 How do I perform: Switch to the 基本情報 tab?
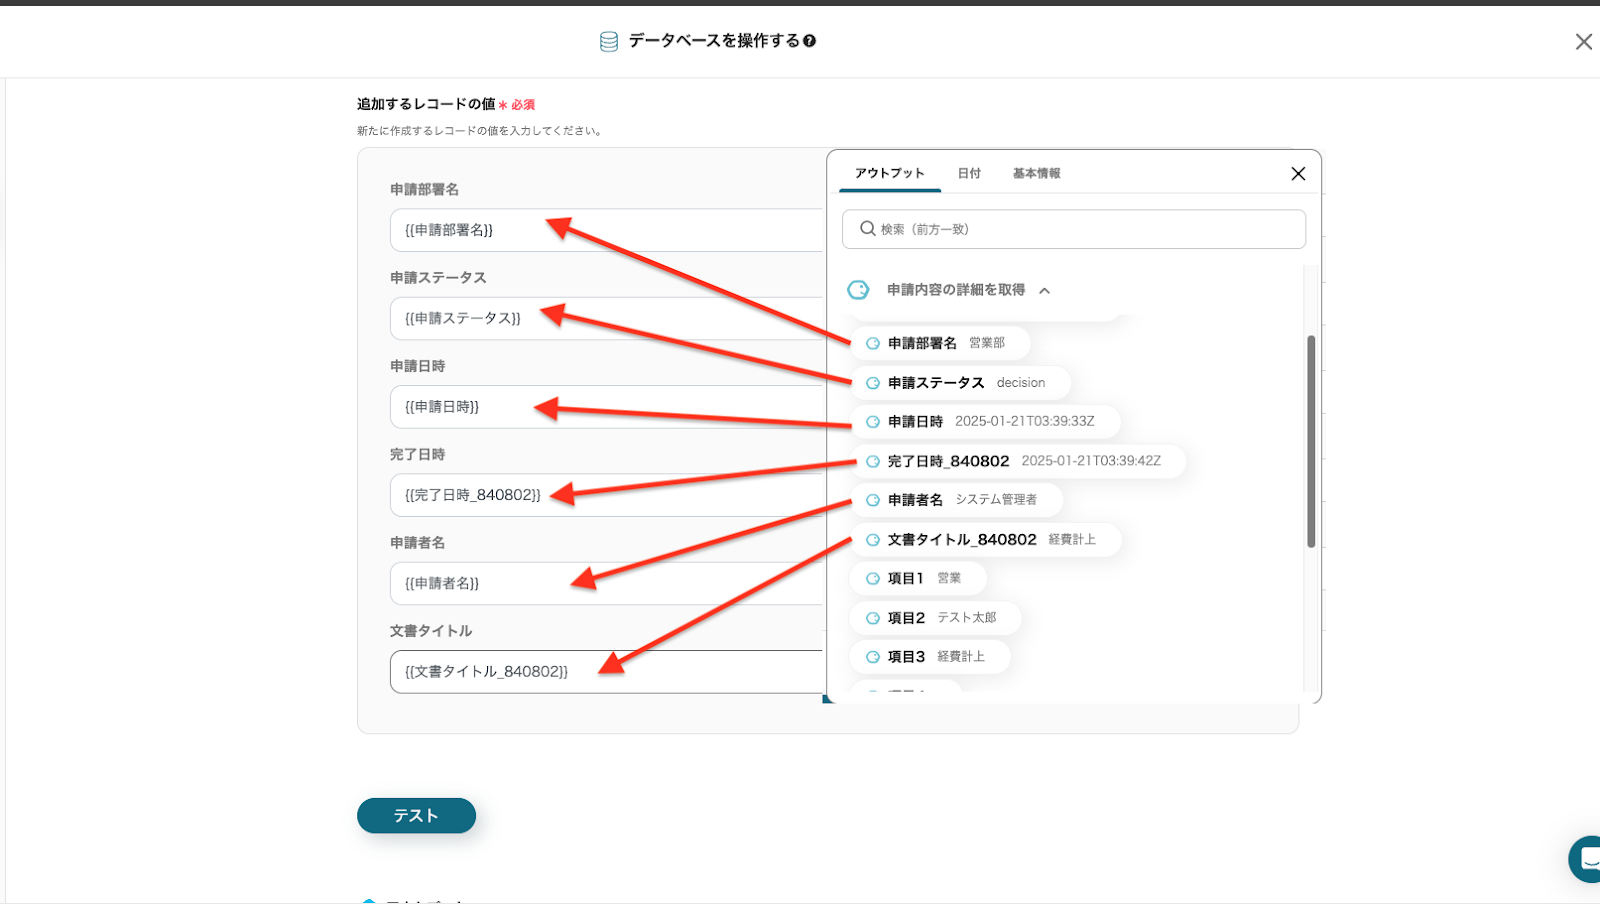click(x=1036, y=174)
